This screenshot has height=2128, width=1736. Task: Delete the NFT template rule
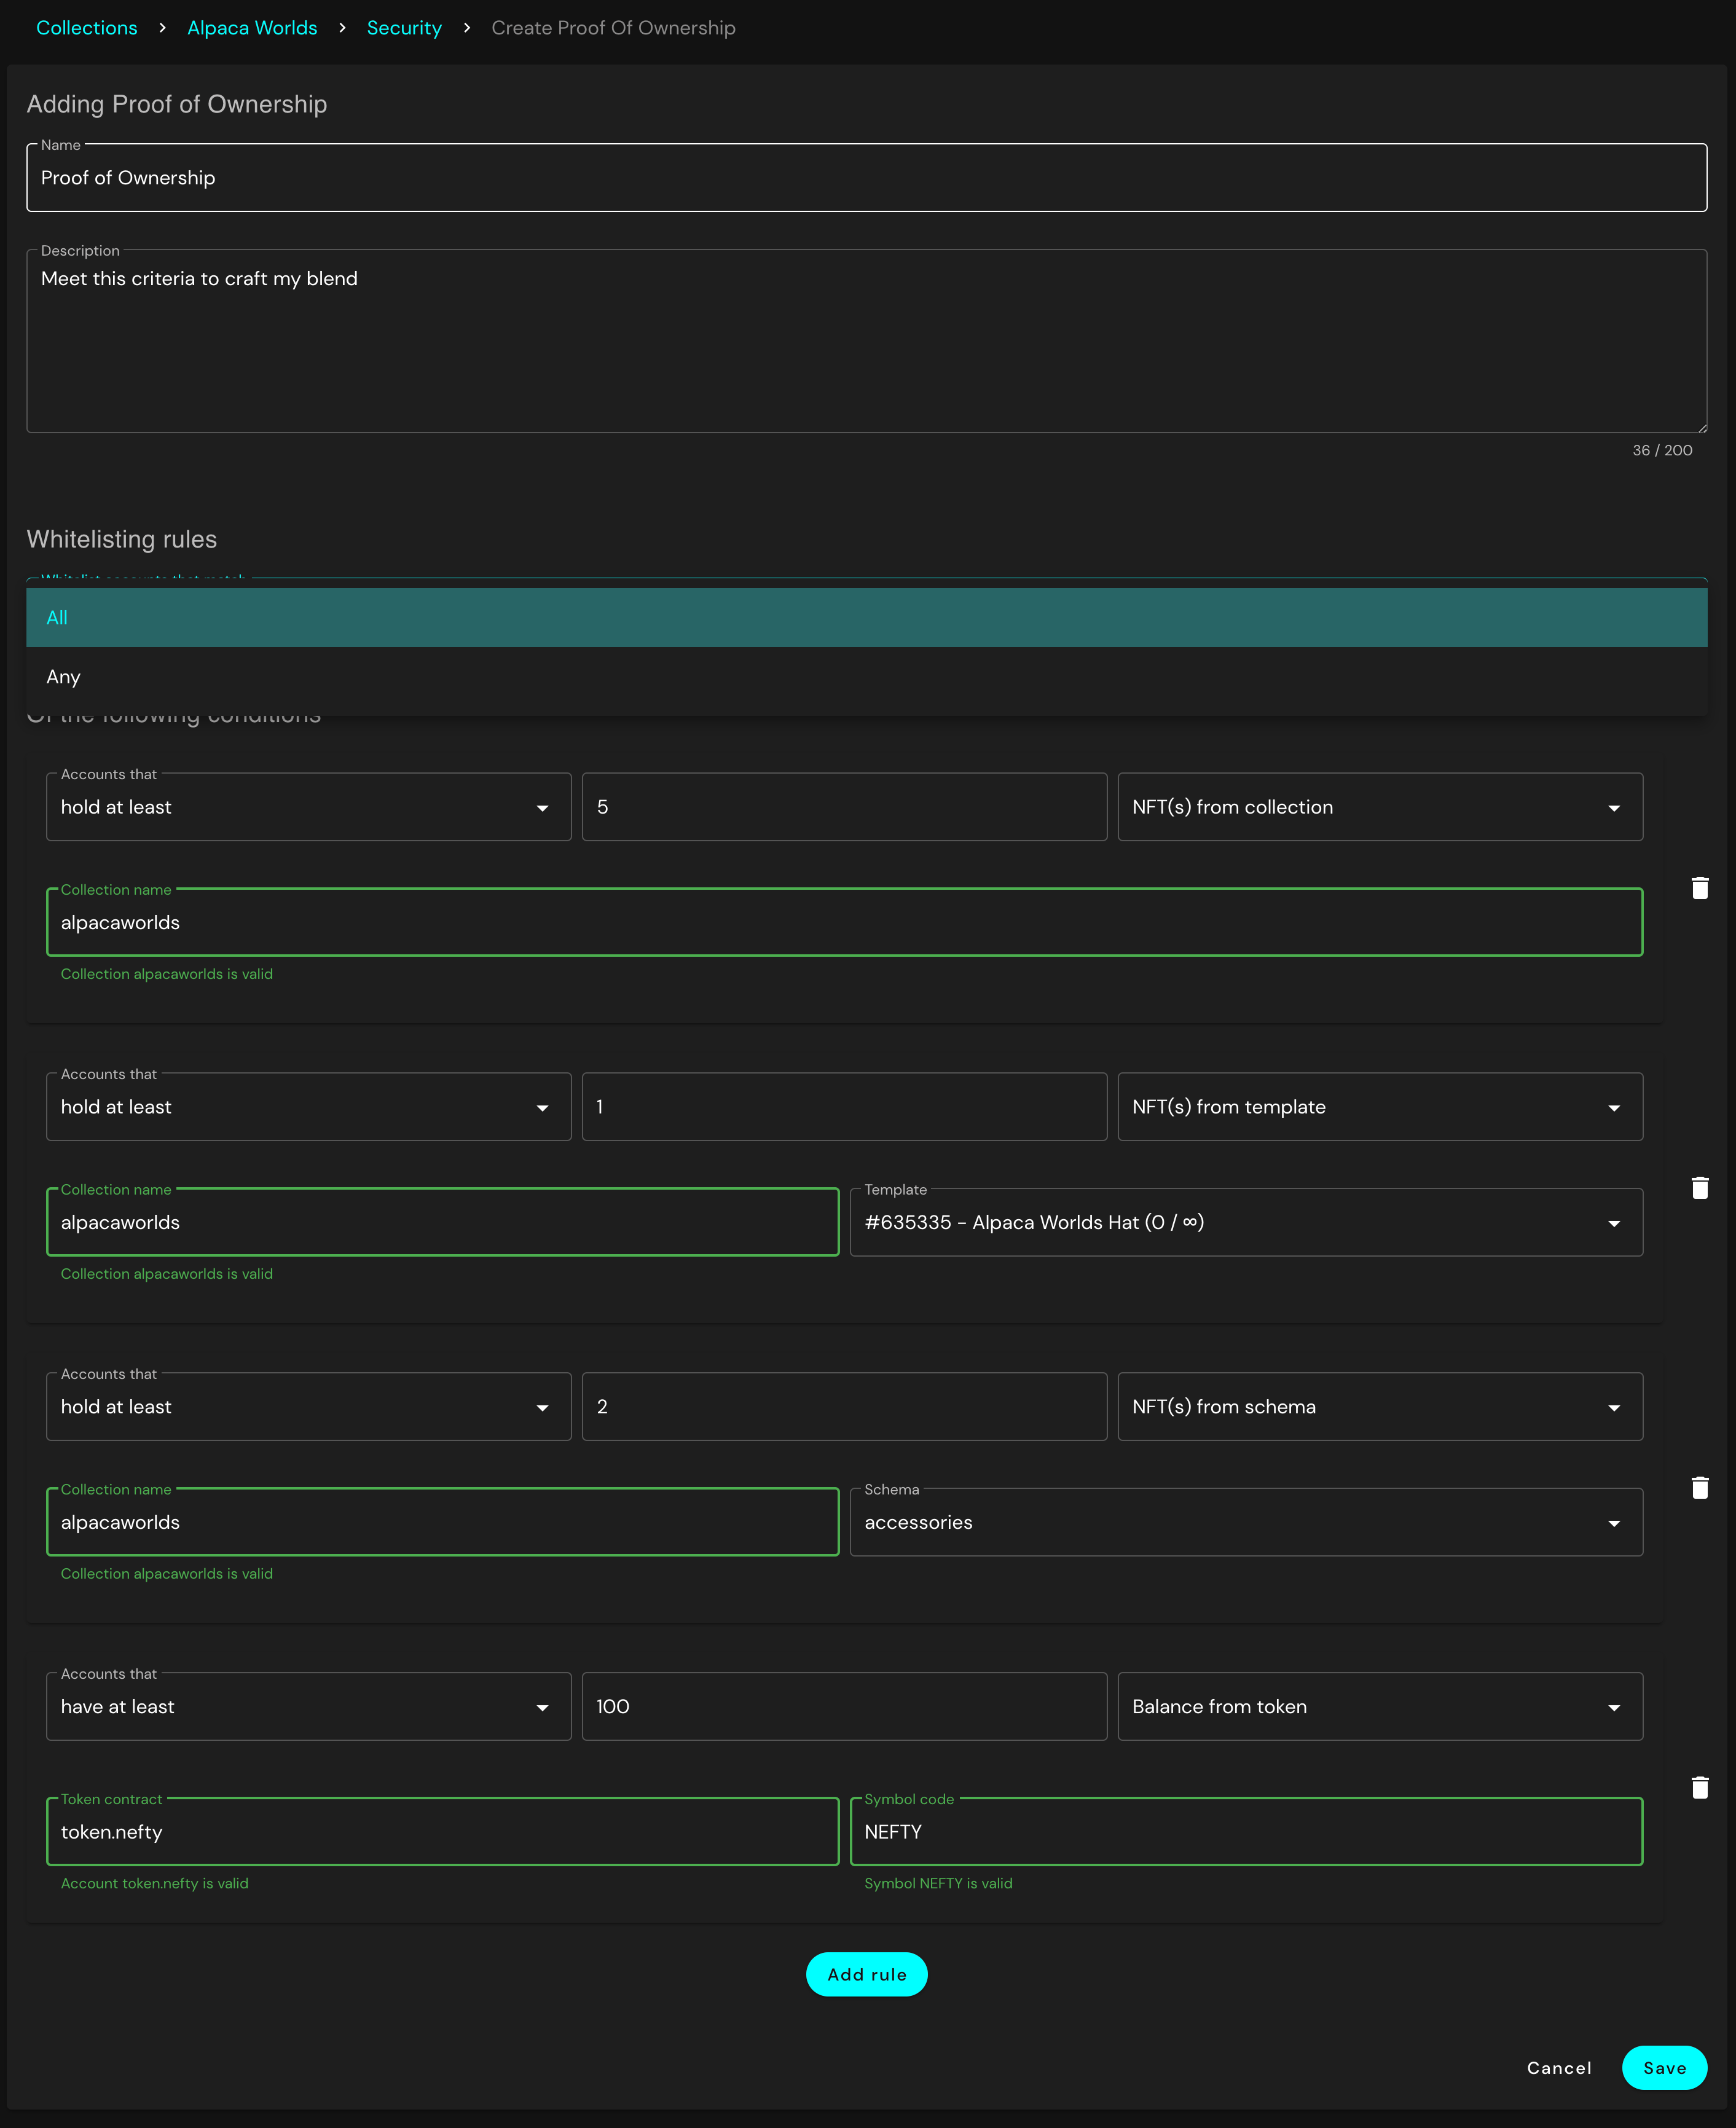[1699, 1188]
